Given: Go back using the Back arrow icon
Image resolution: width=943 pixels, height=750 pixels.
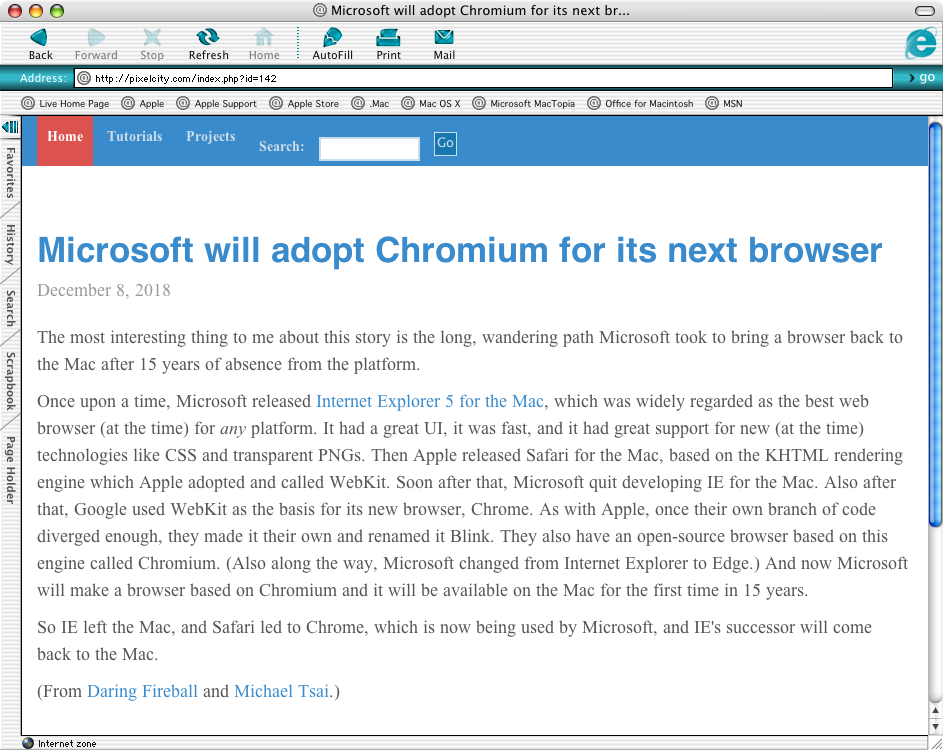Looking at the screenshot, I should click(x=40, y=37).
